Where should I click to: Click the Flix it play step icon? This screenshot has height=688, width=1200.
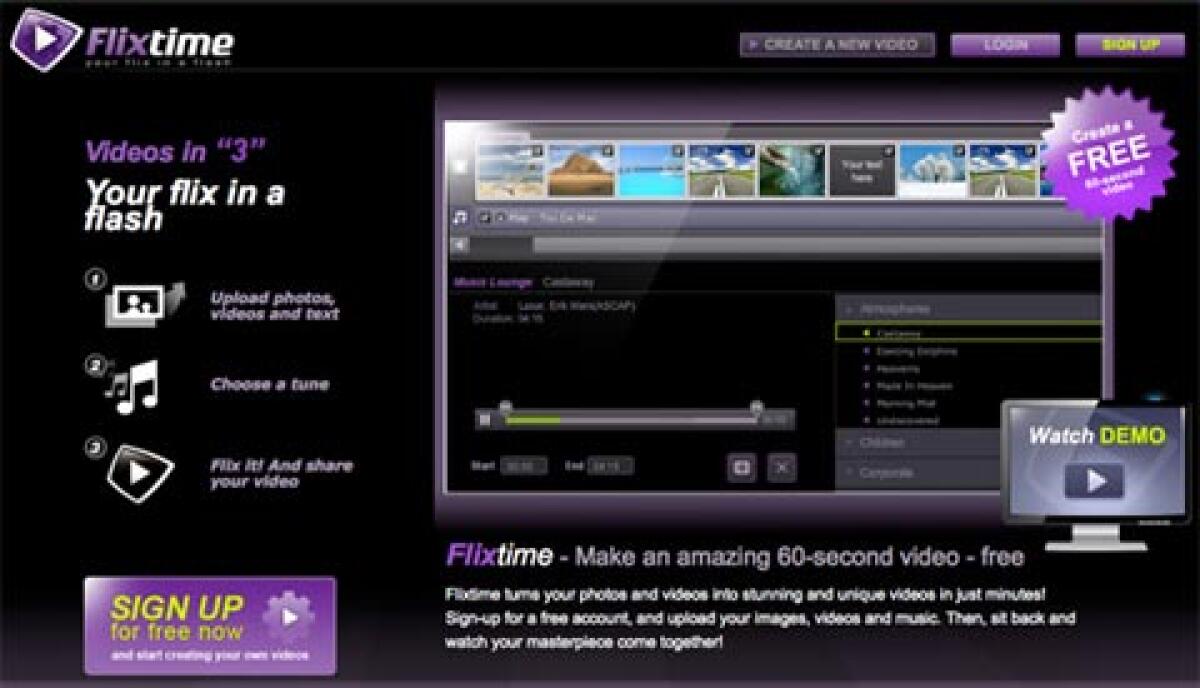coord(139,471)
